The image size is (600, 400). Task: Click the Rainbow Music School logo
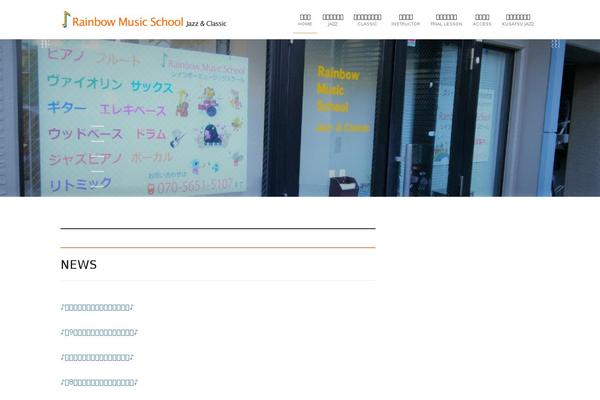[x=144, y=20]
